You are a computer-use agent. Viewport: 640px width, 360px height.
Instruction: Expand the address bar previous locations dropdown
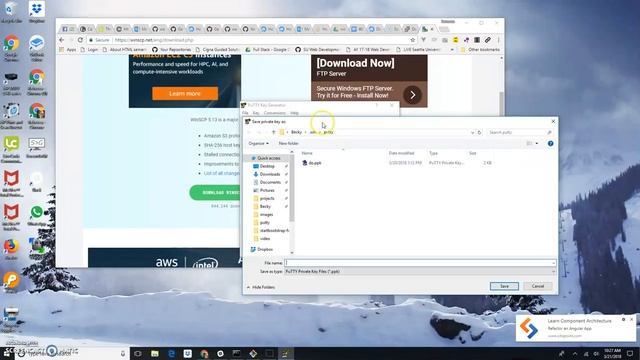(x=472, y=132)
